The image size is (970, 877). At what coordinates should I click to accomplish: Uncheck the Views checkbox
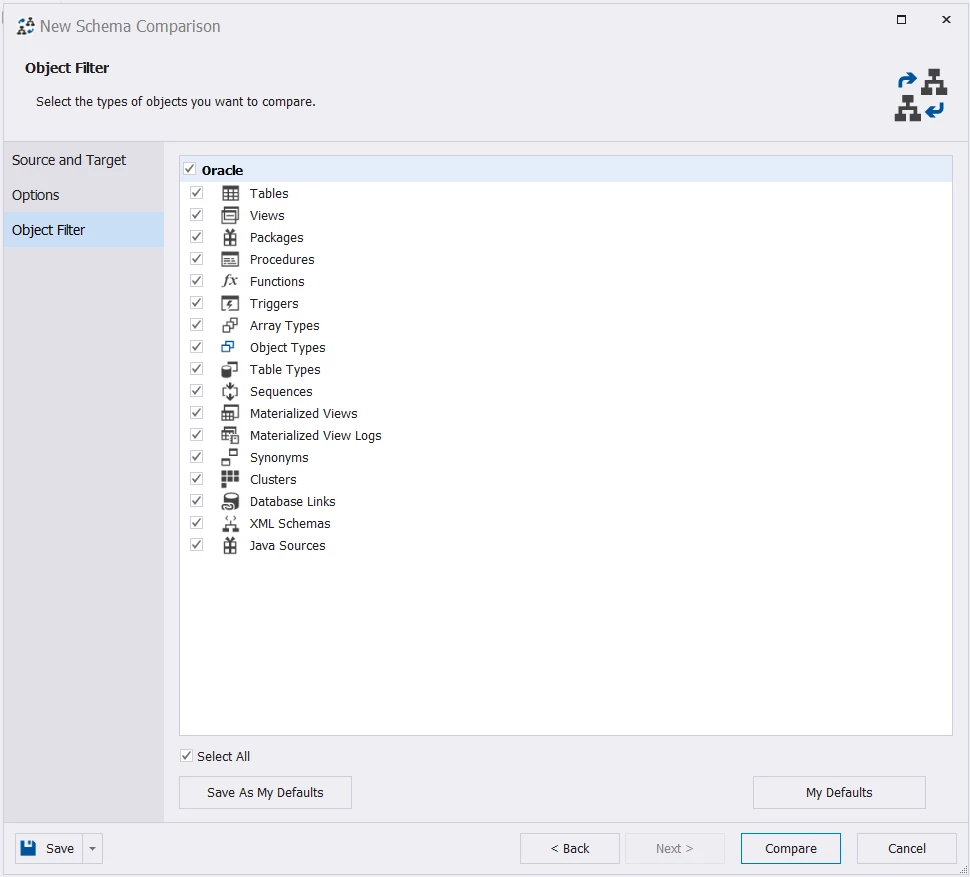coord(197,215)
